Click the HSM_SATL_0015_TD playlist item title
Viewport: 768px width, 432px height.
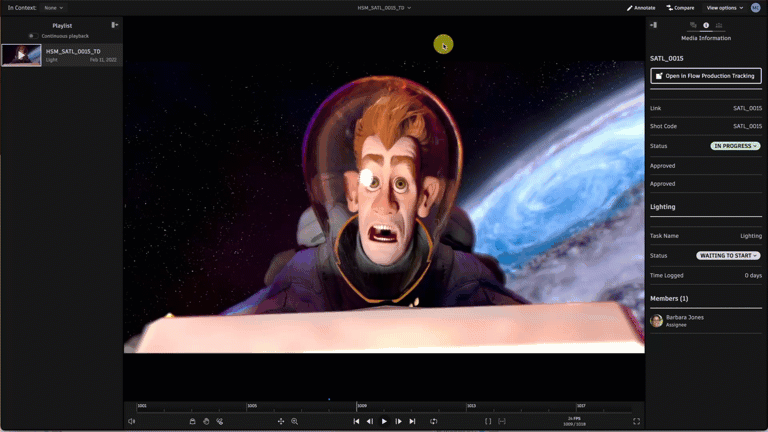click(x=73, y=51)
